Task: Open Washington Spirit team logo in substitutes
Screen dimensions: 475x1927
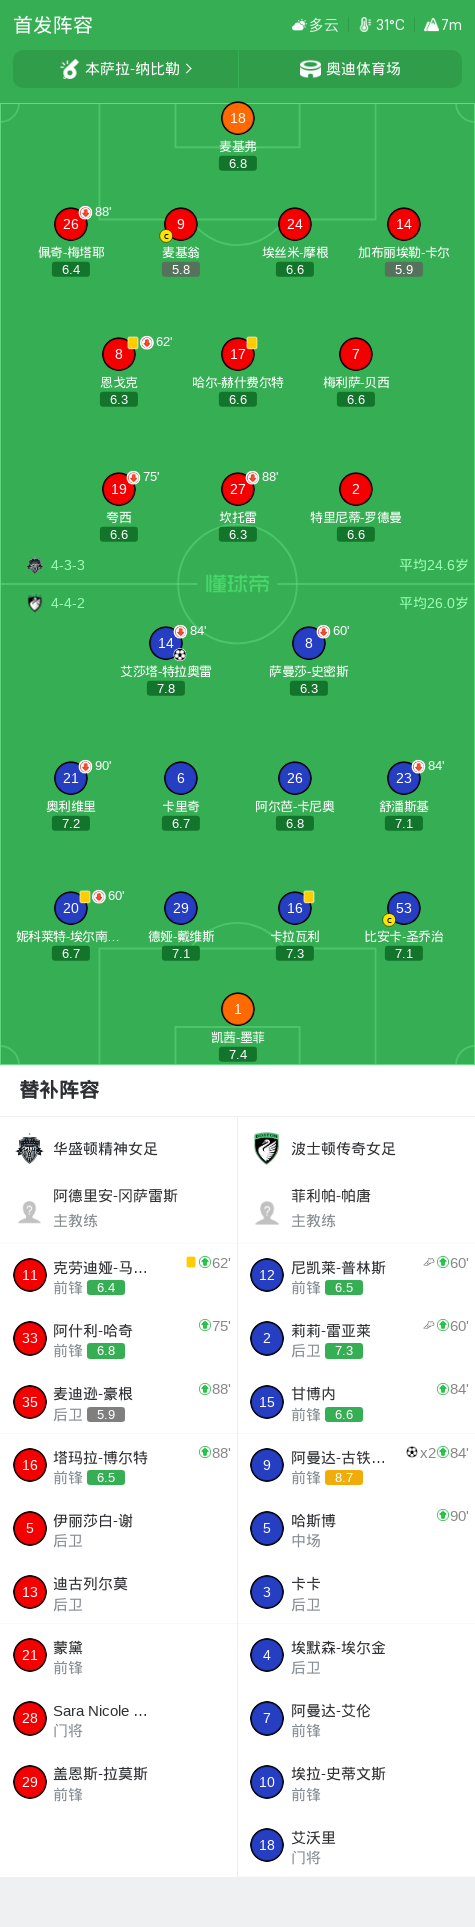Action: [x=30, y=1149]
